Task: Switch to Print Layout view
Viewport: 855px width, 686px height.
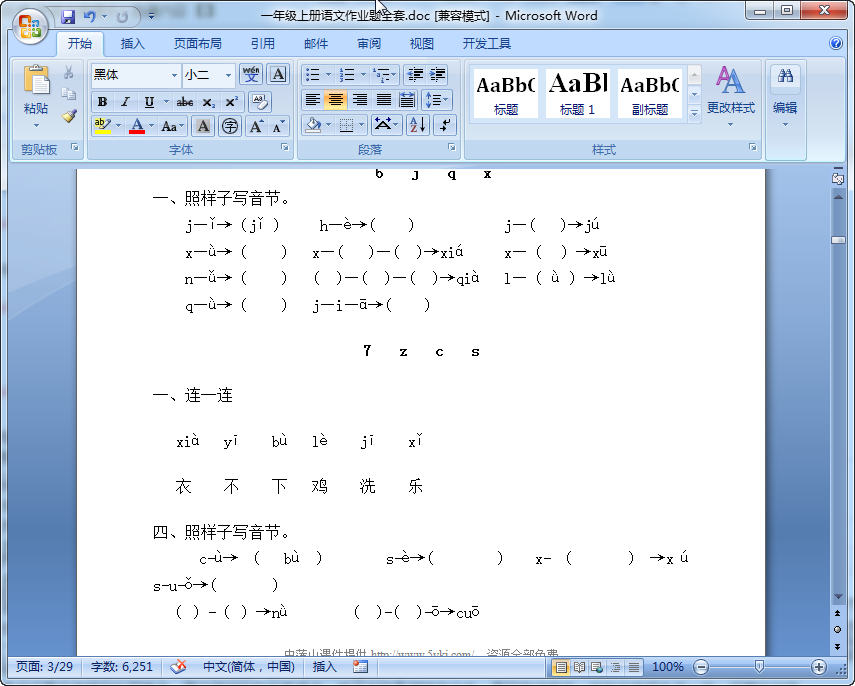Action: click(x=561, y=666)
